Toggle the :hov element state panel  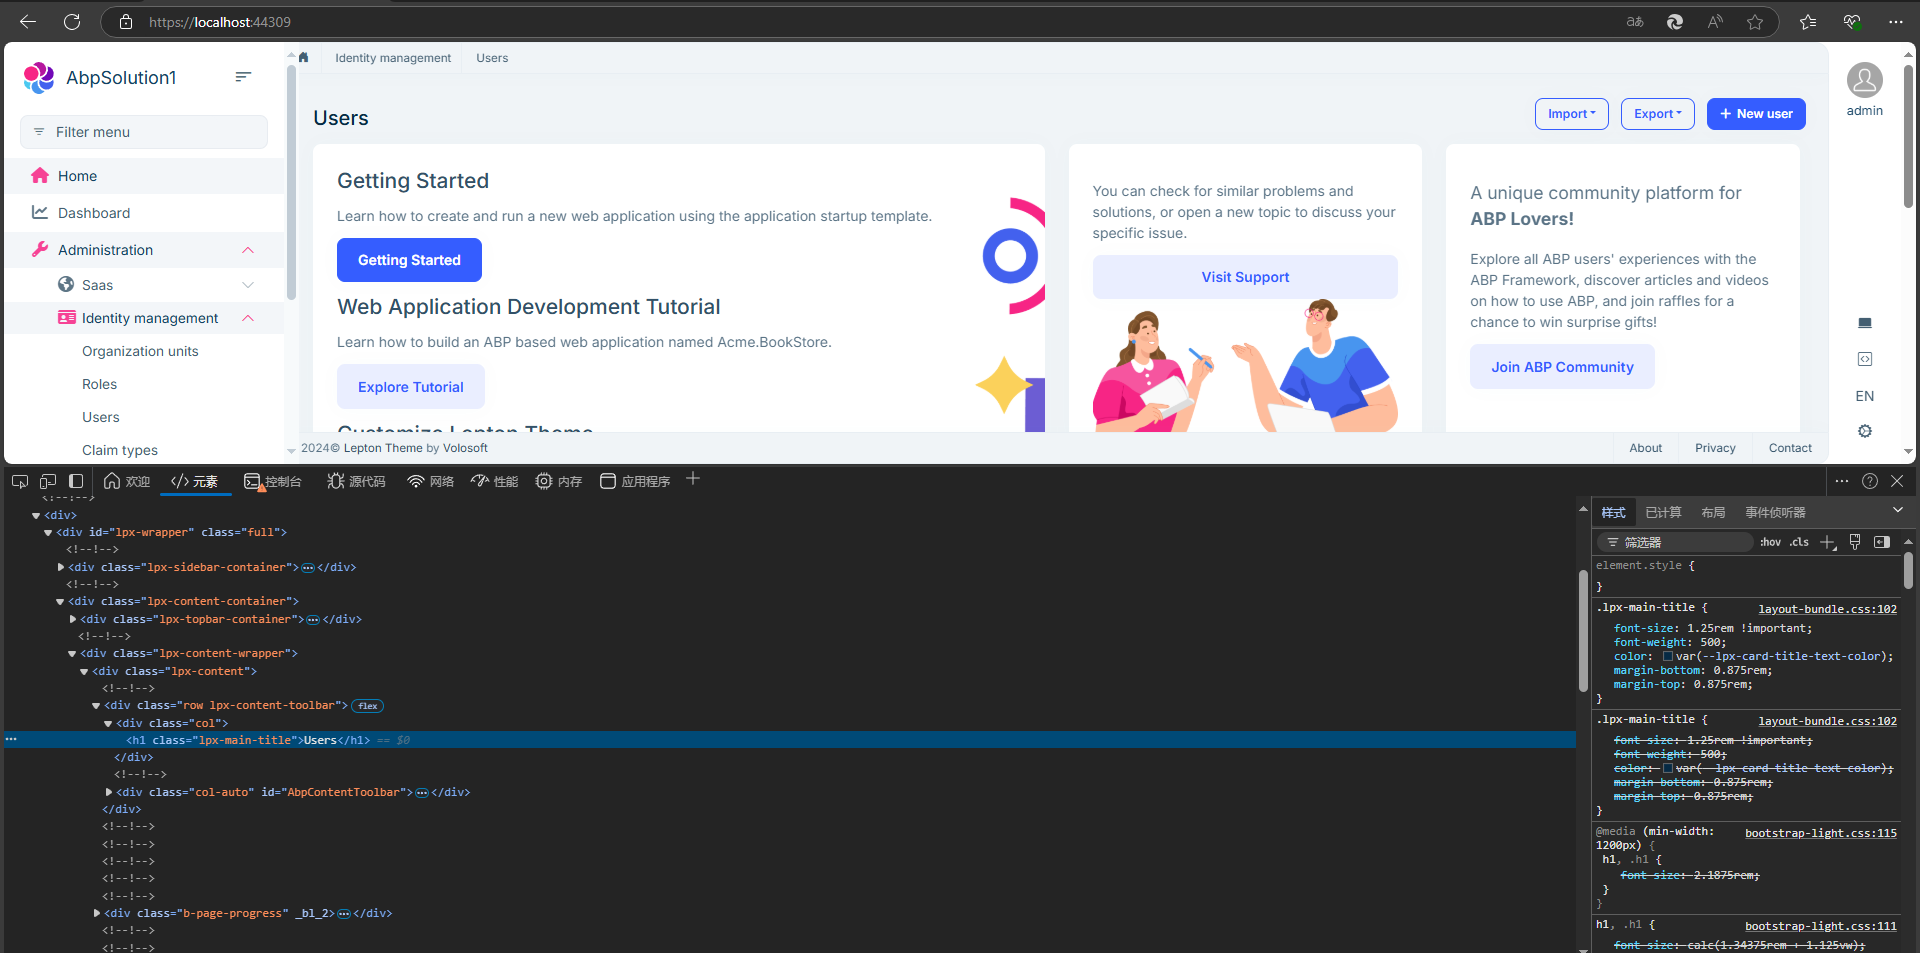(1770, 542)
